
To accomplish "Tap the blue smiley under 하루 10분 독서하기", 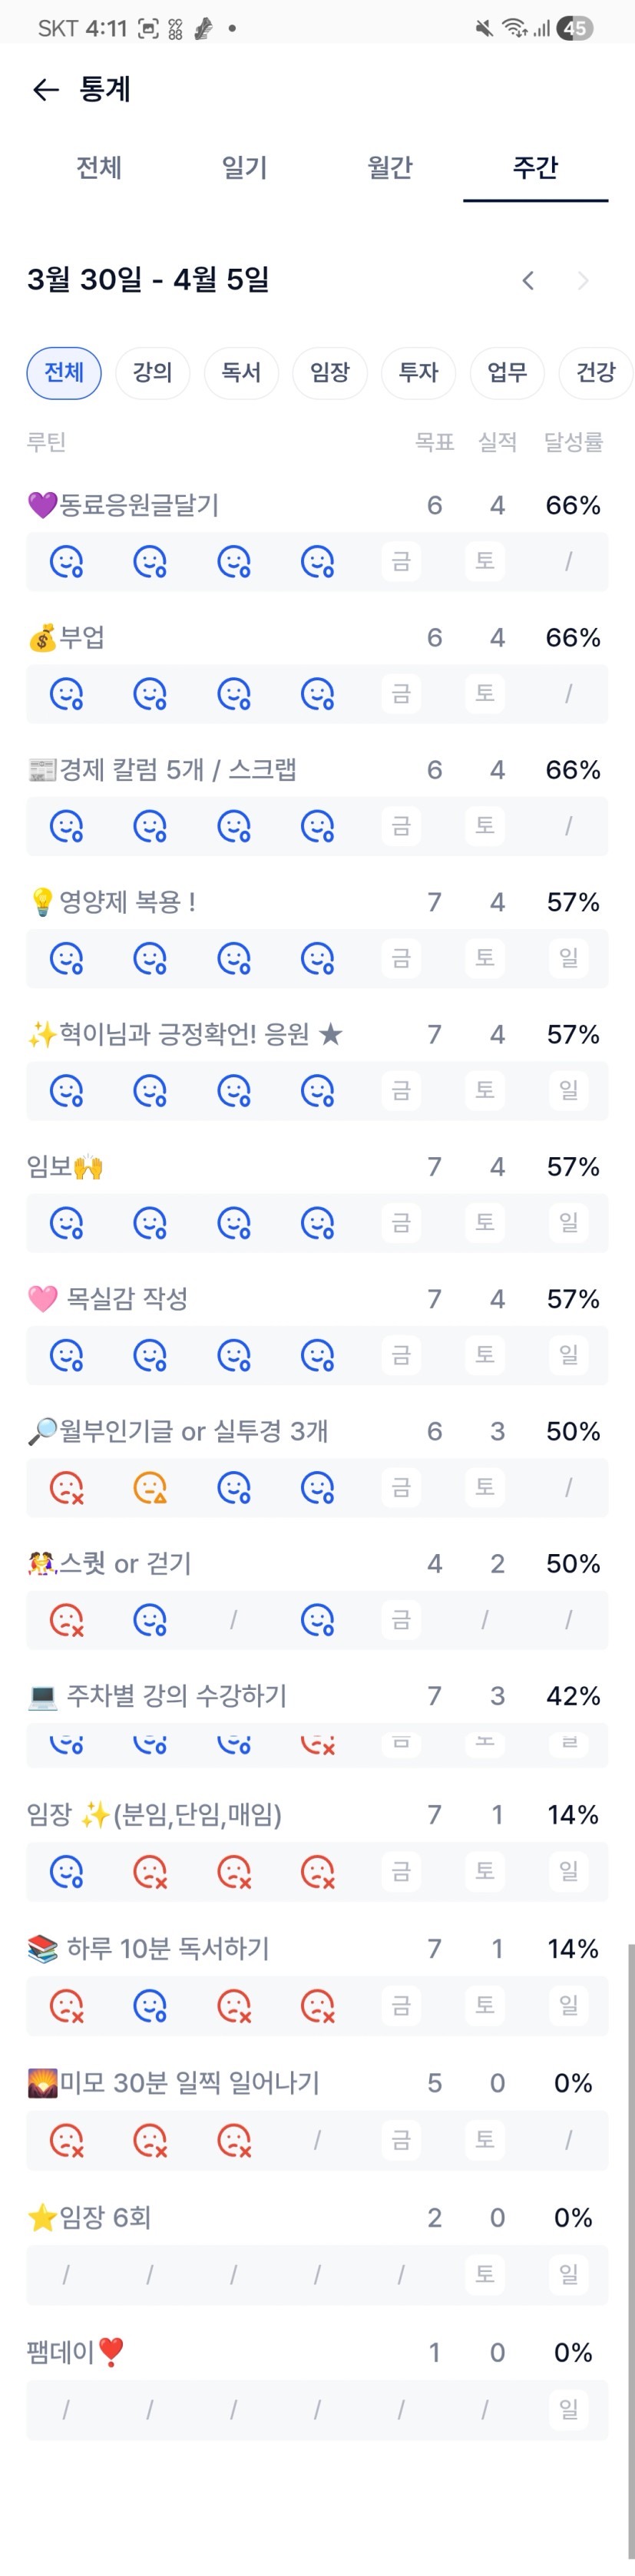I will pos(150,2005).
